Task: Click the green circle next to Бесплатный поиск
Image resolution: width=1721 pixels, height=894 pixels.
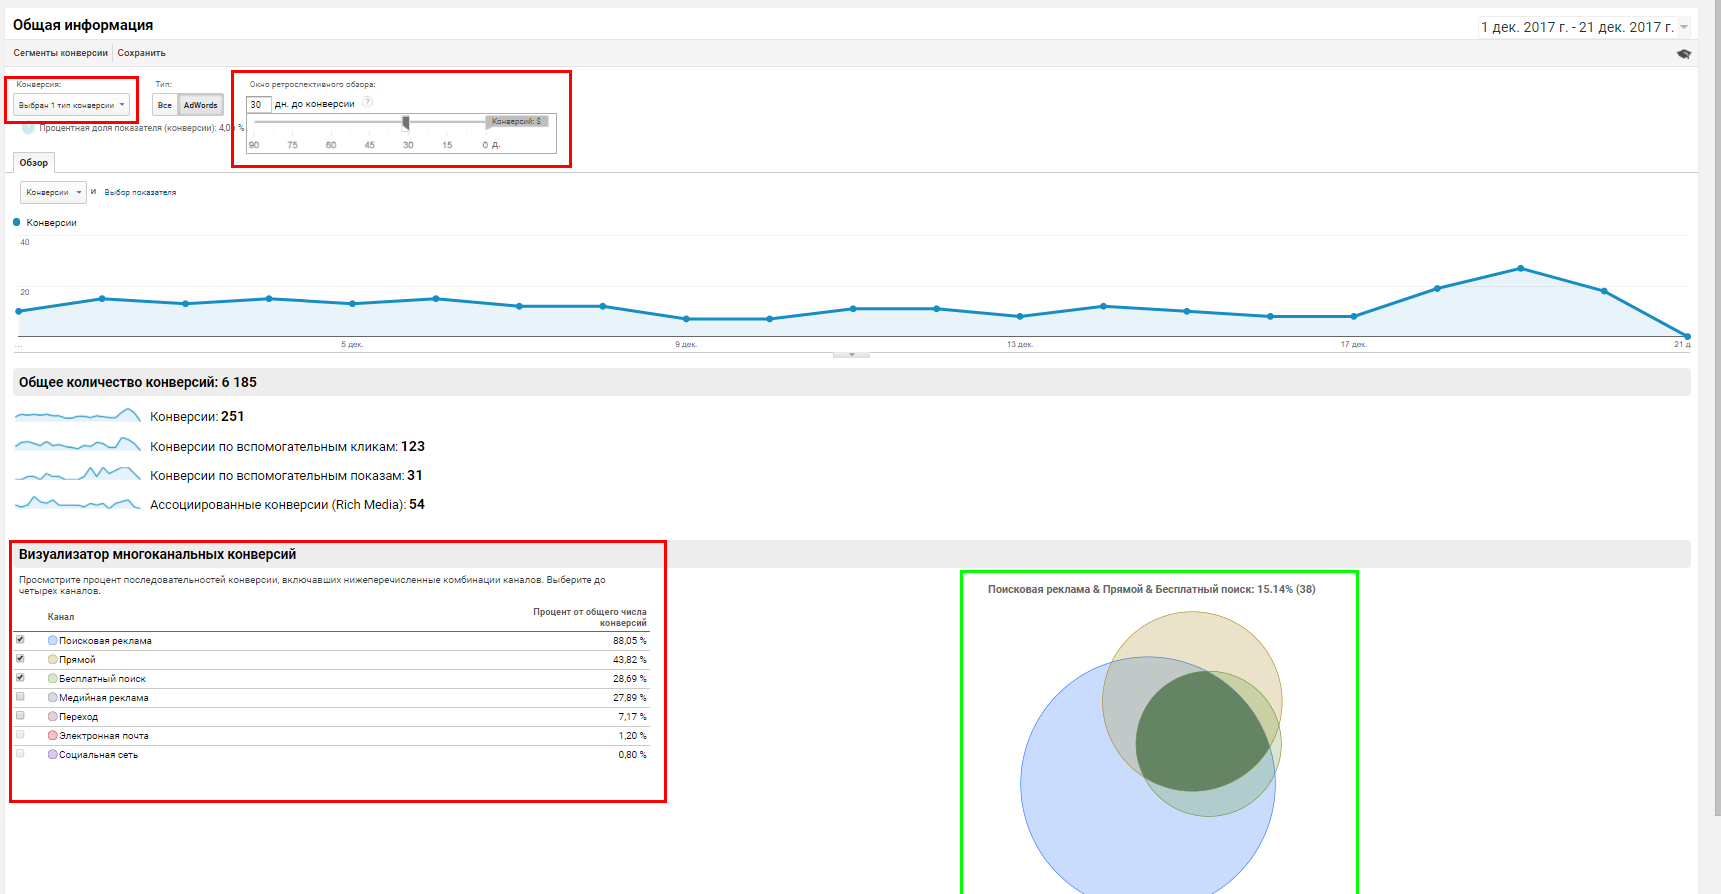Action: (x=53, y=678)
